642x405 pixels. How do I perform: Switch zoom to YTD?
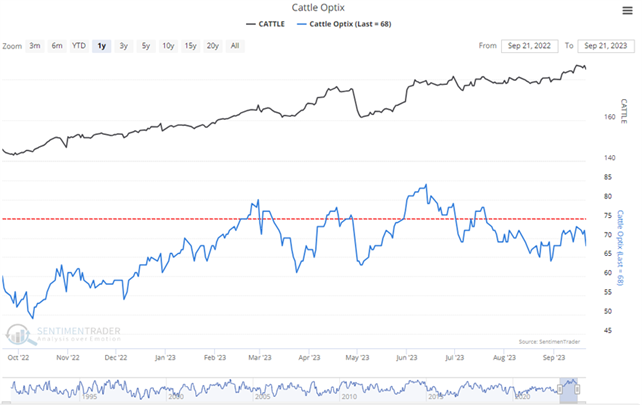[x=79, y=46]
